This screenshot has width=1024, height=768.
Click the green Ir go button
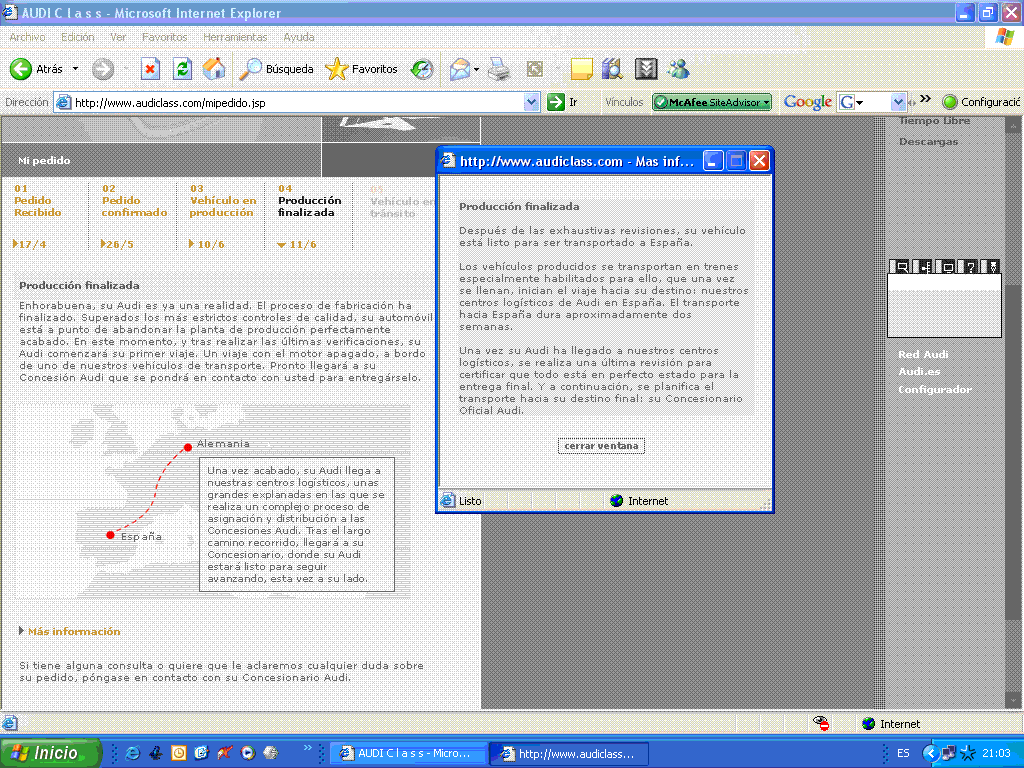point(562,102)
